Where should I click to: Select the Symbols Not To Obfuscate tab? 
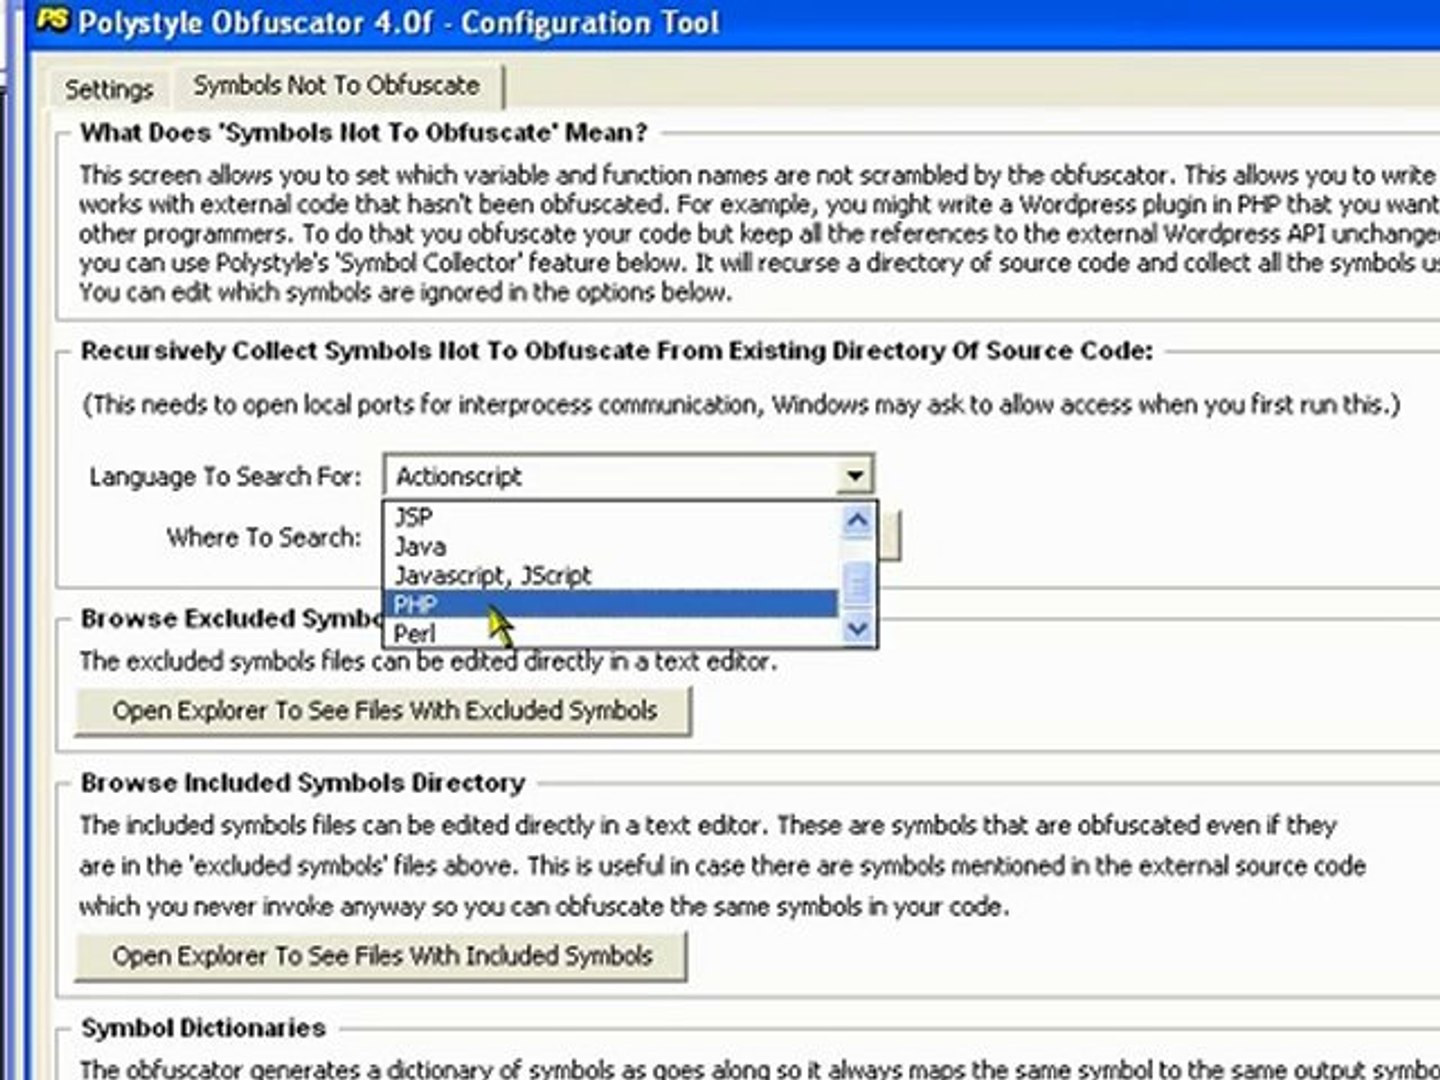(x=336, y=86)
